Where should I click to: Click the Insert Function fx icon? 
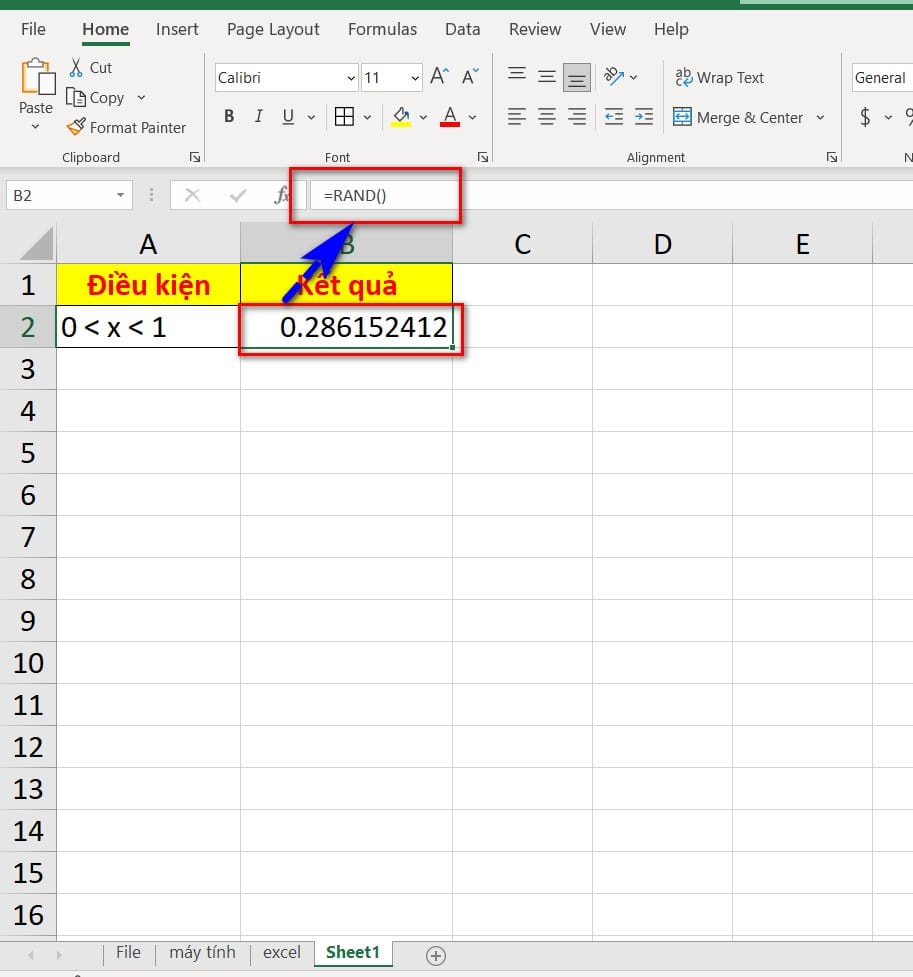click(282, 195)
